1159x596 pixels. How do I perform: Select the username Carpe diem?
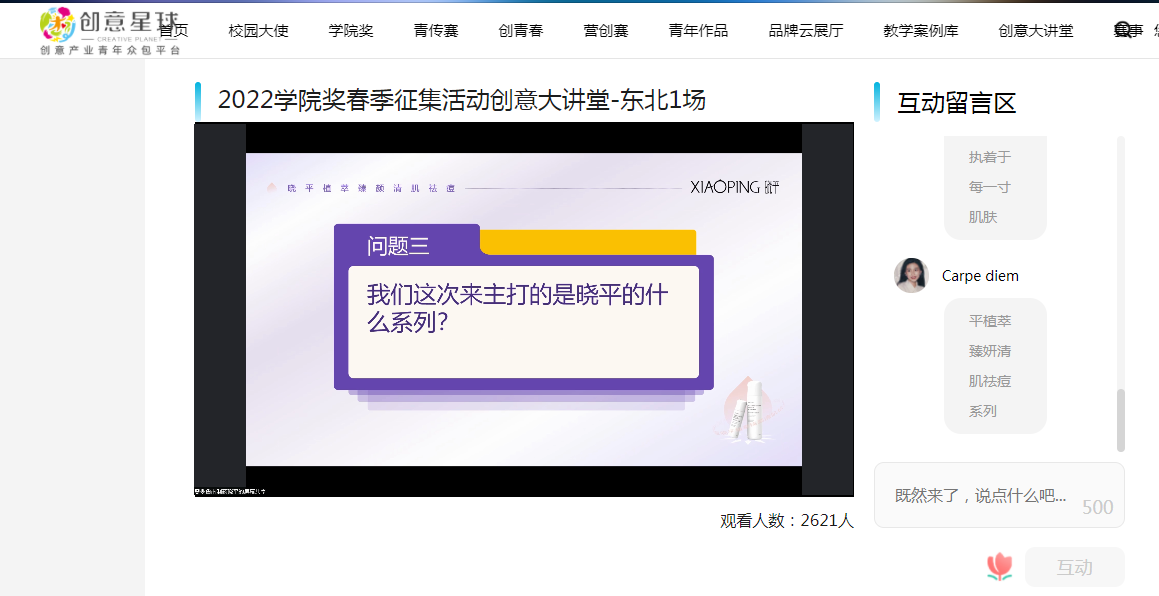click(980, 276)
